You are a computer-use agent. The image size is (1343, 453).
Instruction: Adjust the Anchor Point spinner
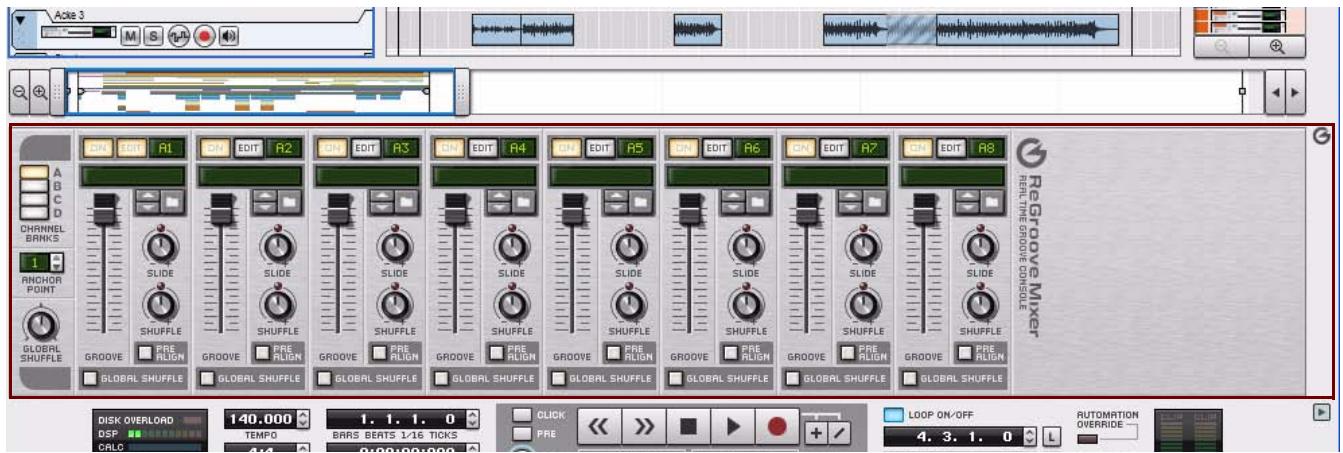[55, 262]
